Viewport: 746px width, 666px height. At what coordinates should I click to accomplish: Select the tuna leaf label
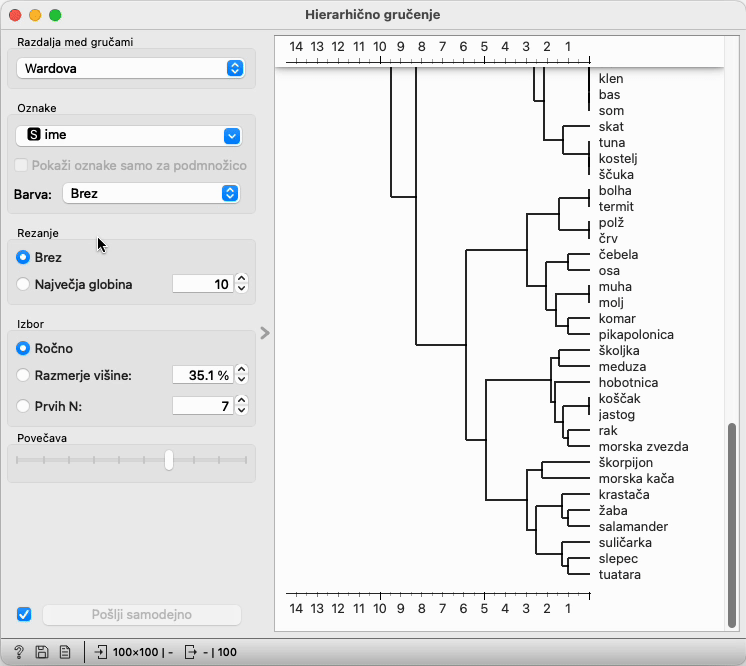[x=612, y=143]
